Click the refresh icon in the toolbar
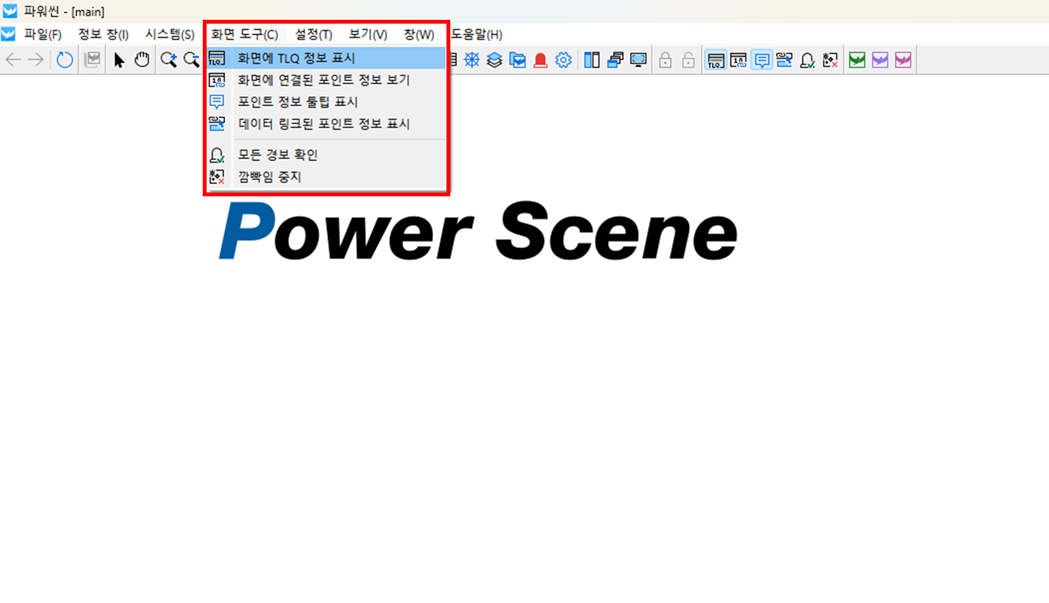The image size is (1049, 603). [65, 60]
